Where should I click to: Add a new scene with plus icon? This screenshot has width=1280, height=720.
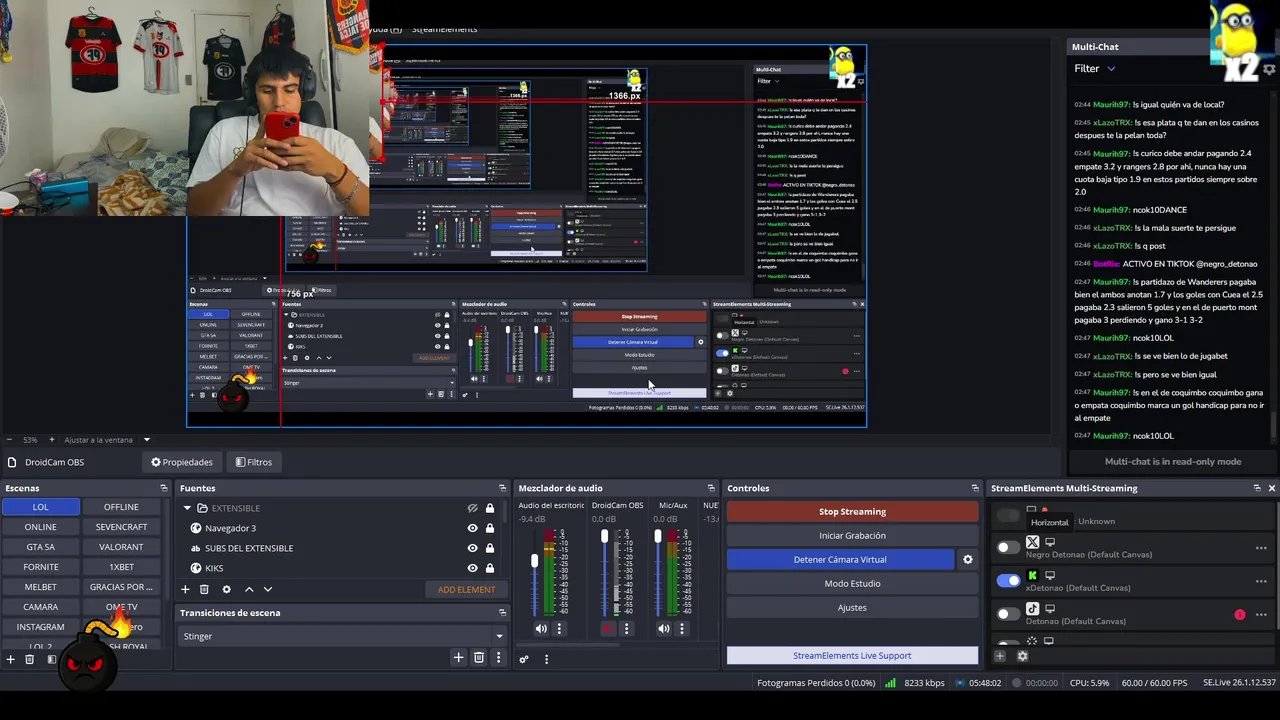pos(11,659)
